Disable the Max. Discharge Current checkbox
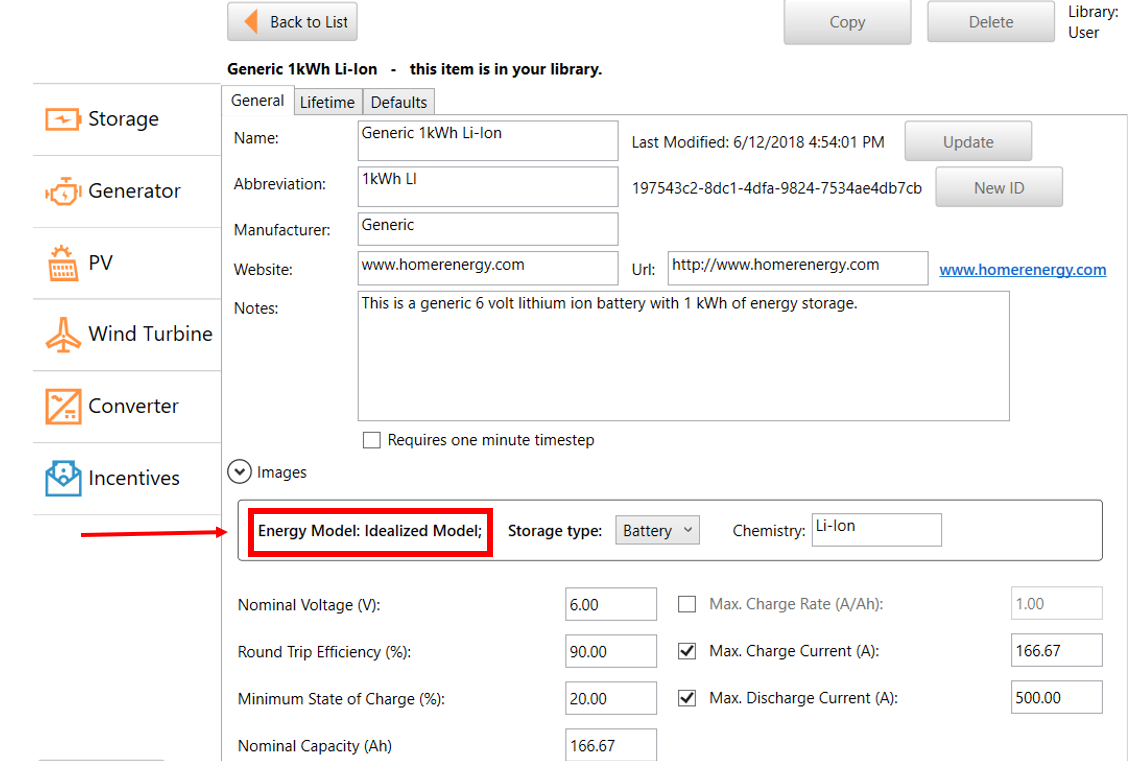Screen dimensions: 1129x761 (x=687, y=698)
